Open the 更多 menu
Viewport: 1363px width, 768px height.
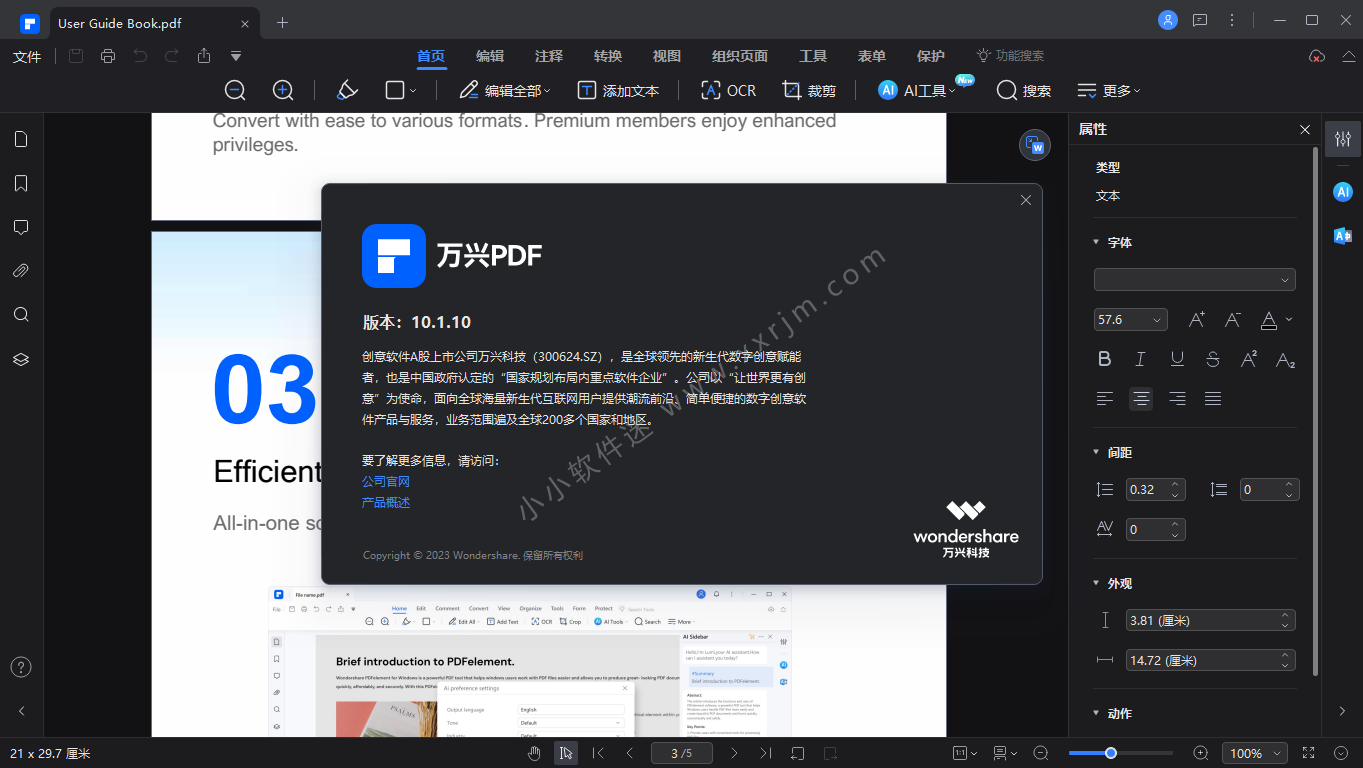coord(1109,90)
